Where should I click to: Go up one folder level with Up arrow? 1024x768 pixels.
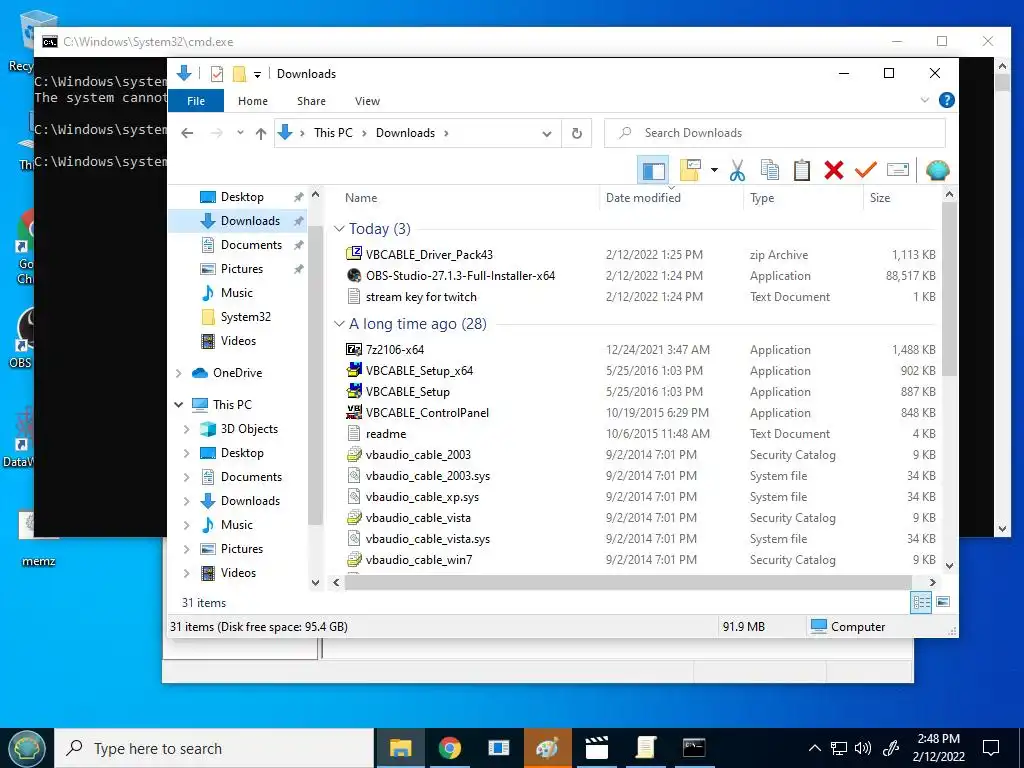tap(261, 133)
